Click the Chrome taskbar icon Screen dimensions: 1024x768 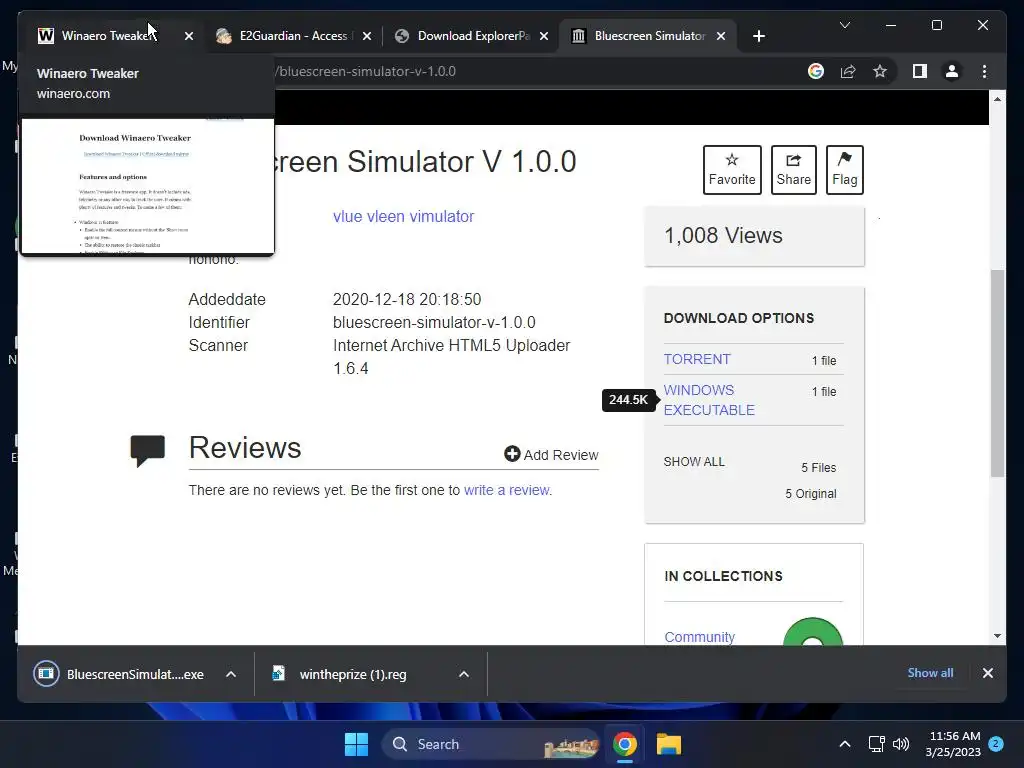pos(624,744)
